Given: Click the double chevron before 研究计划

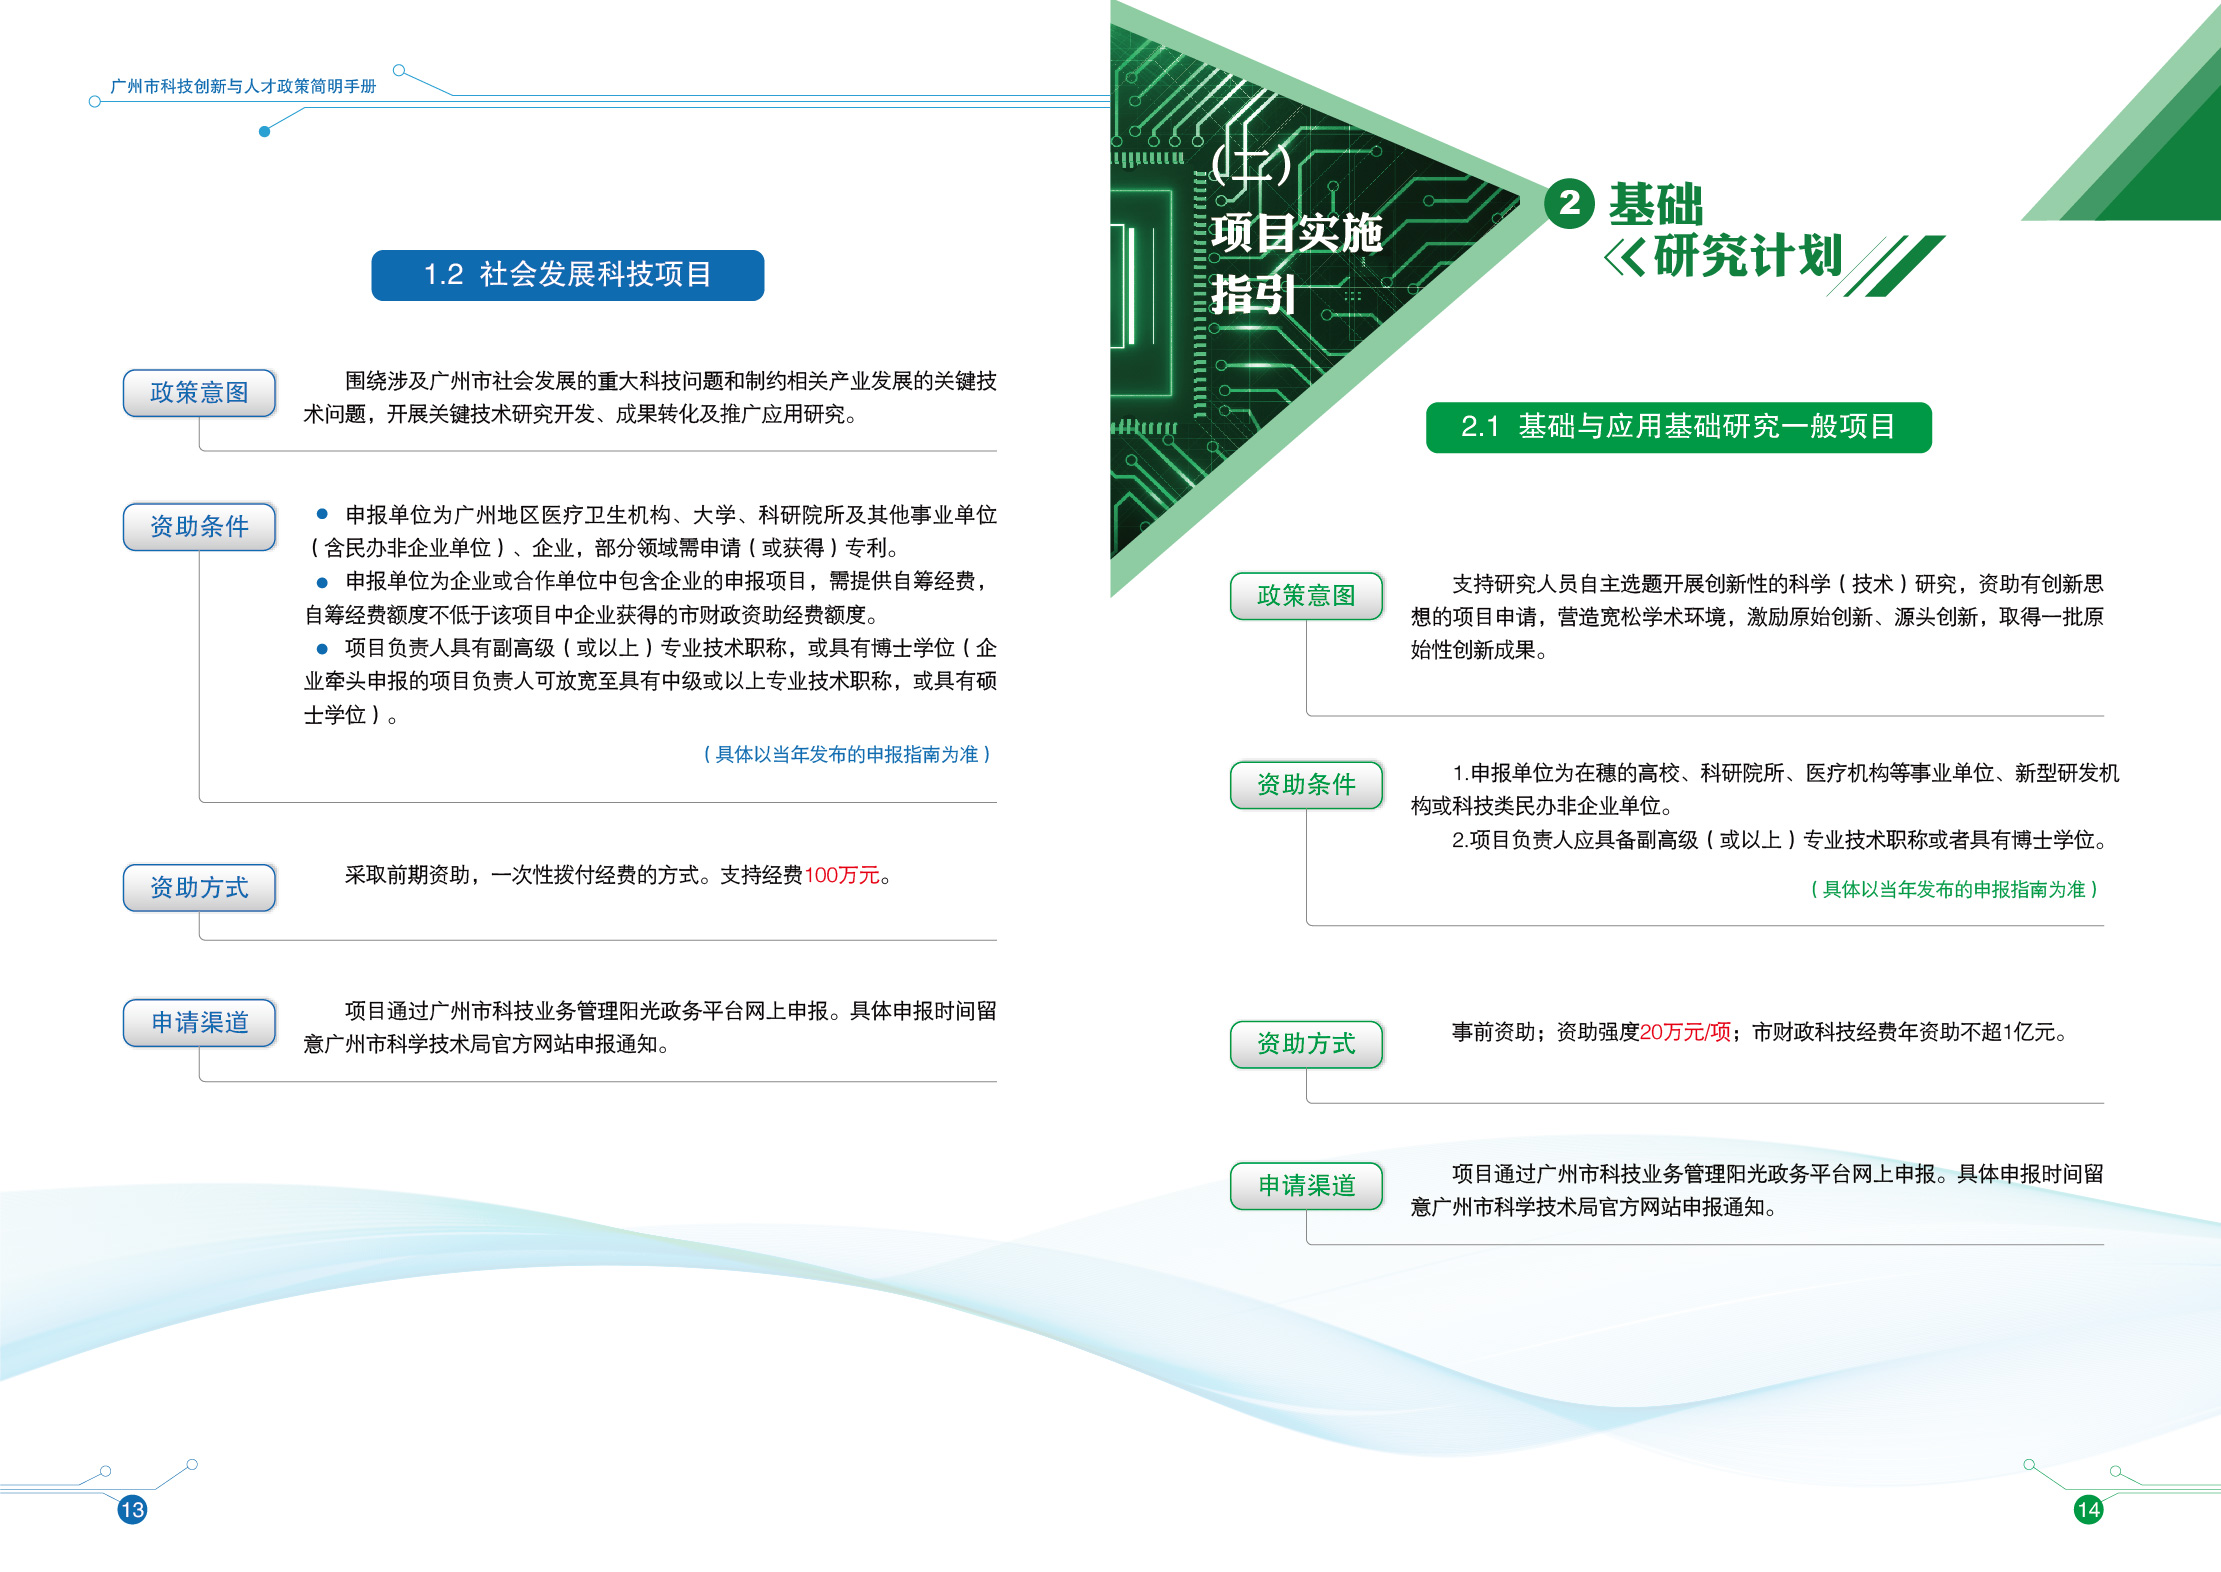Looking at the screenshot, I should (x=1625, y=258).
